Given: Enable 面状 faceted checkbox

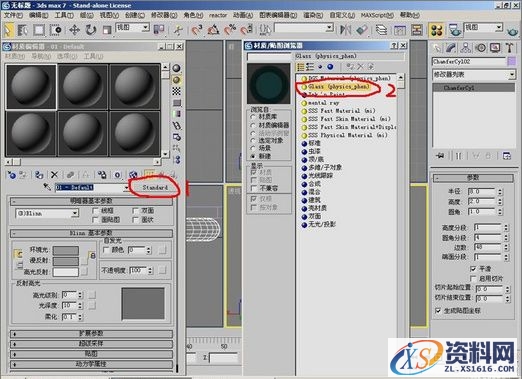Looking at the screenshot, I should click(x=135, y=220).
